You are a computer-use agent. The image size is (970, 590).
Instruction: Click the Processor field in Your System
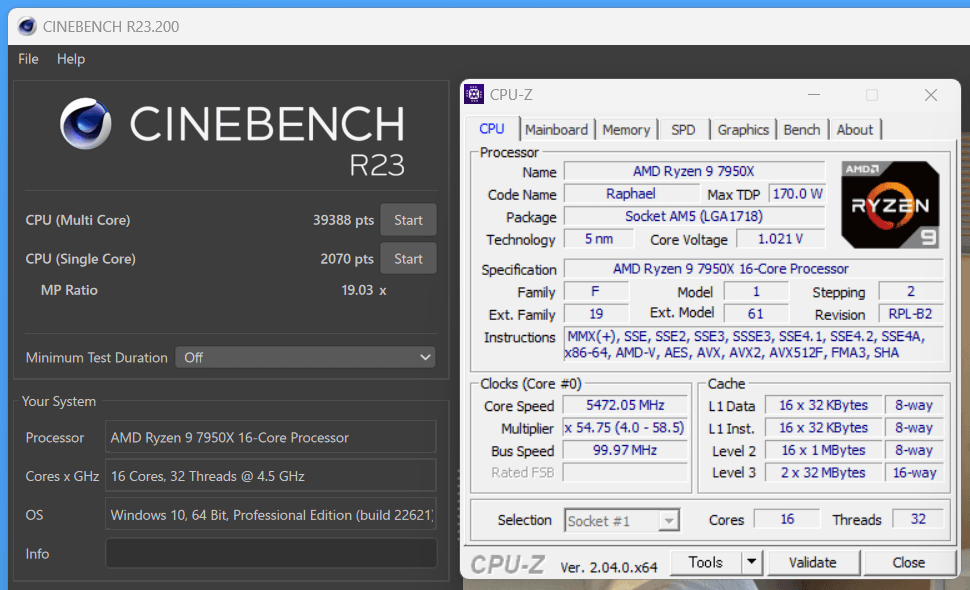pos(271,437)
